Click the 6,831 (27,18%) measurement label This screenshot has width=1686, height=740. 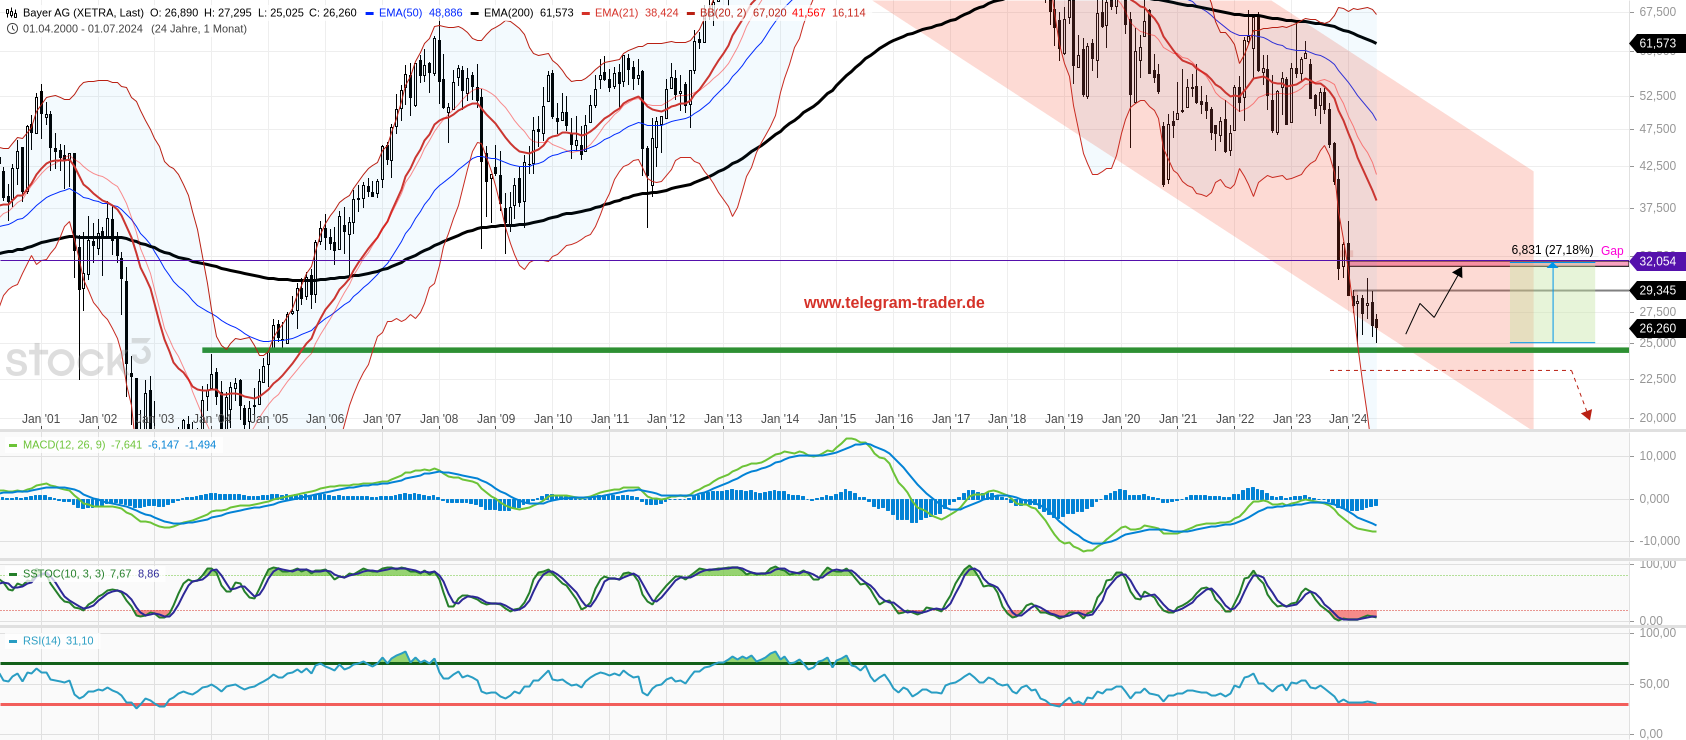tap(1552, 250)
